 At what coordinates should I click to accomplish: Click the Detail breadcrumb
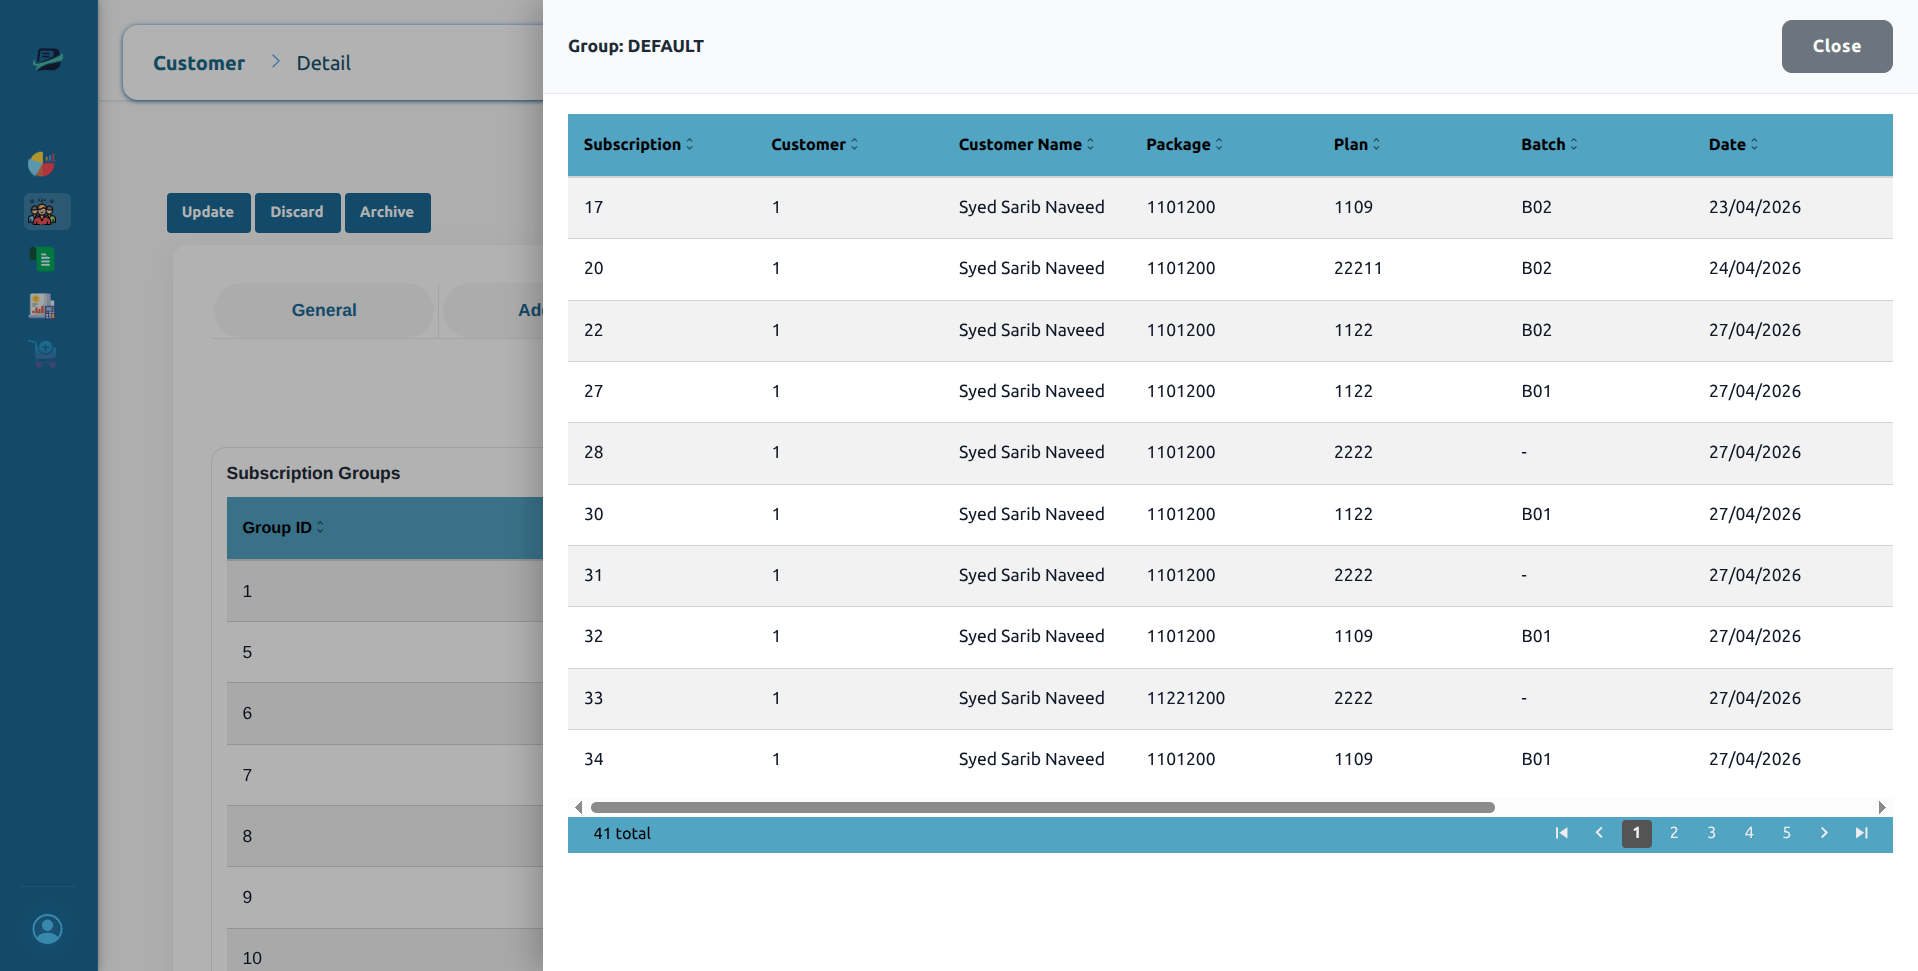324,63
